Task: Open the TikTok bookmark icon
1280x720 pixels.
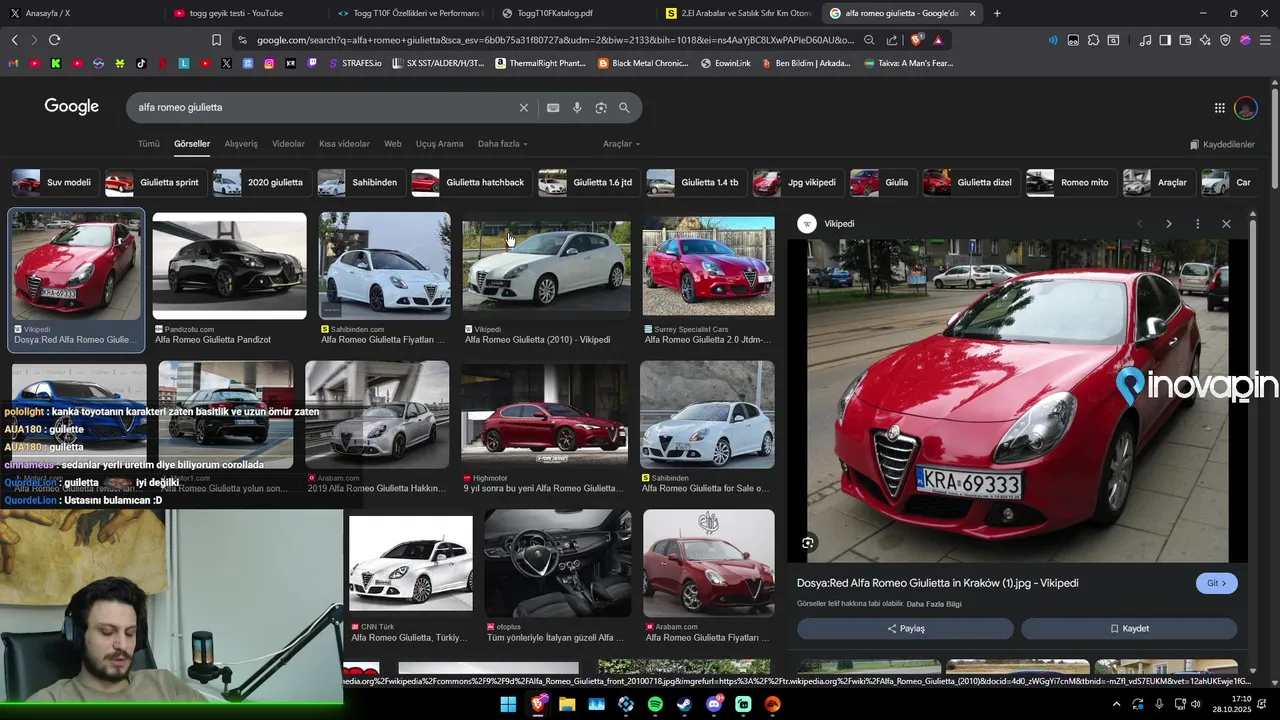Action: pos(140,63)
